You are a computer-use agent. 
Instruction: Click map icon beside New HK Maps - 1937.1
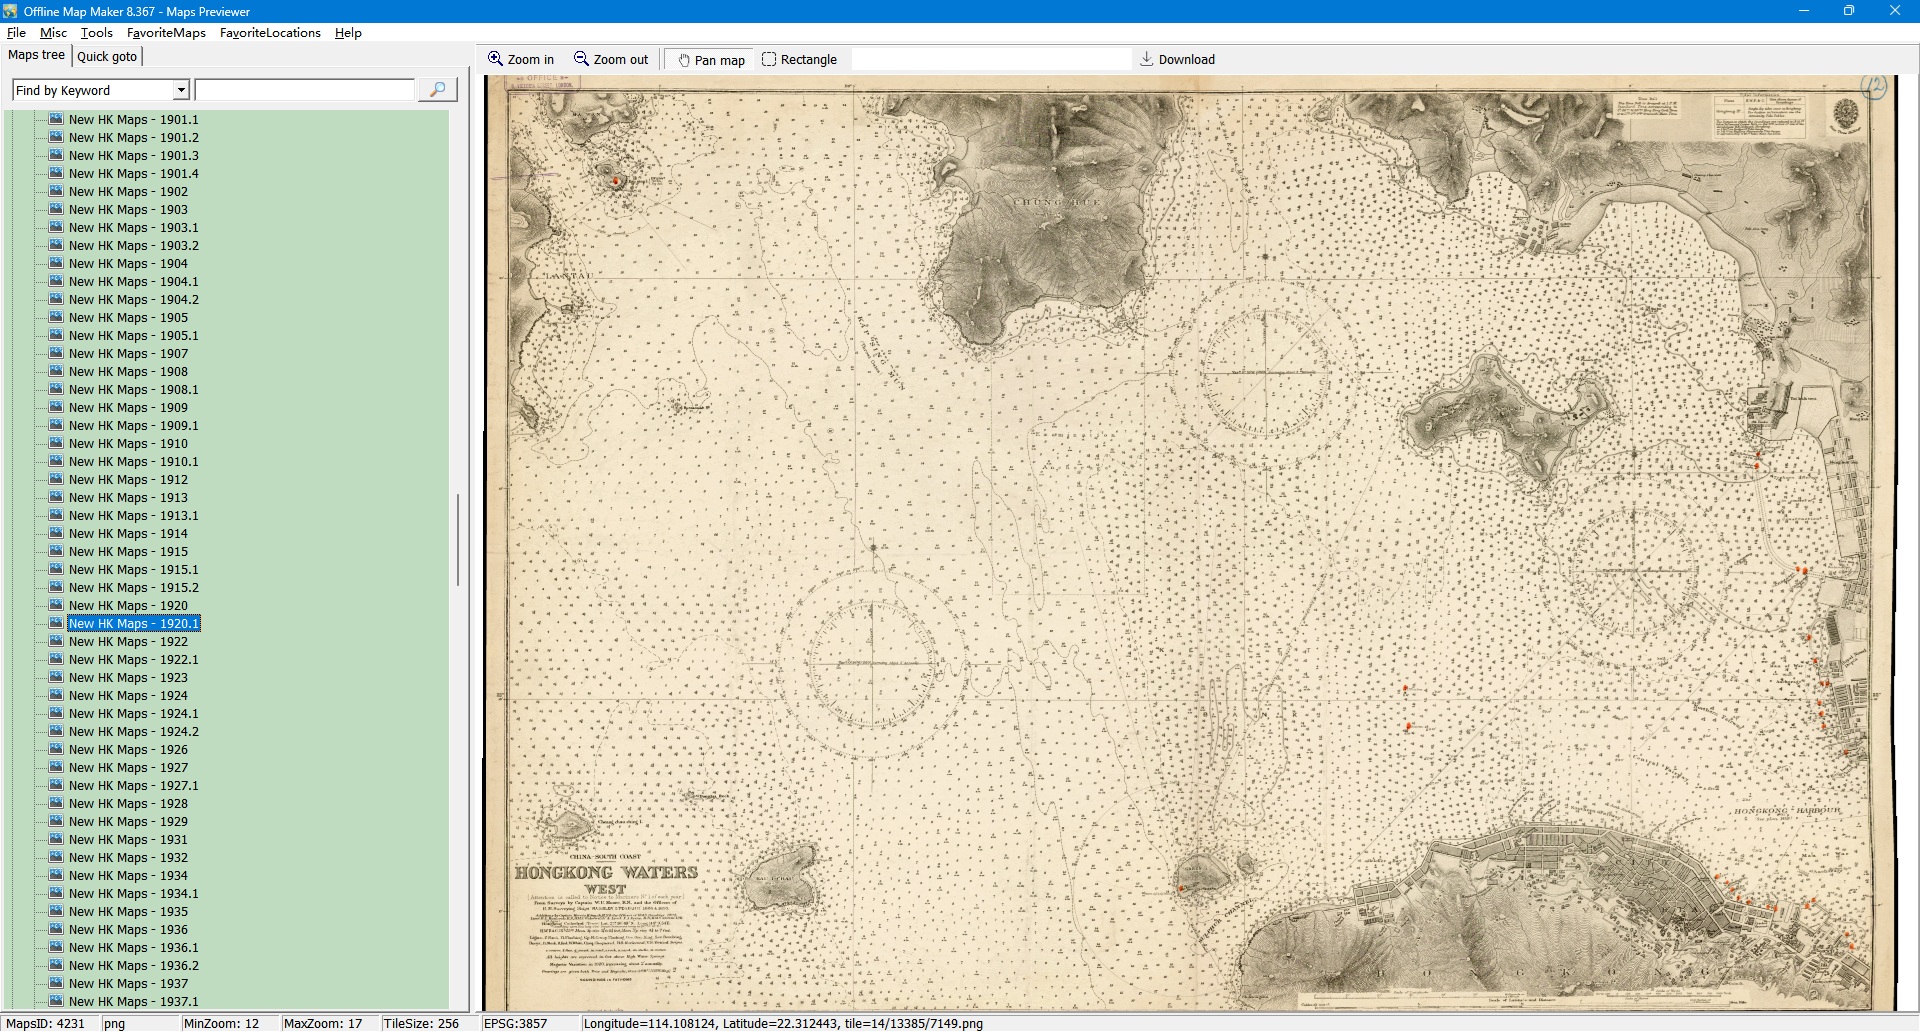56,1001
